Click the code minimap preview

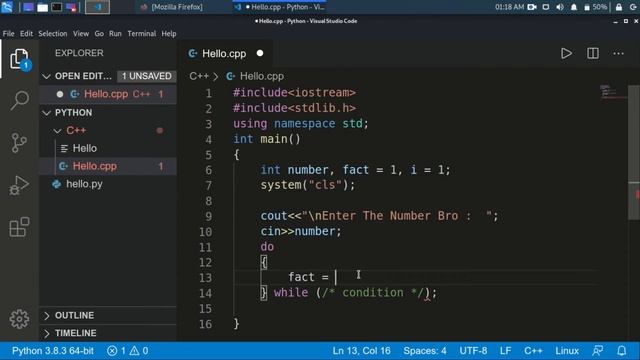(x=613, y=93)
